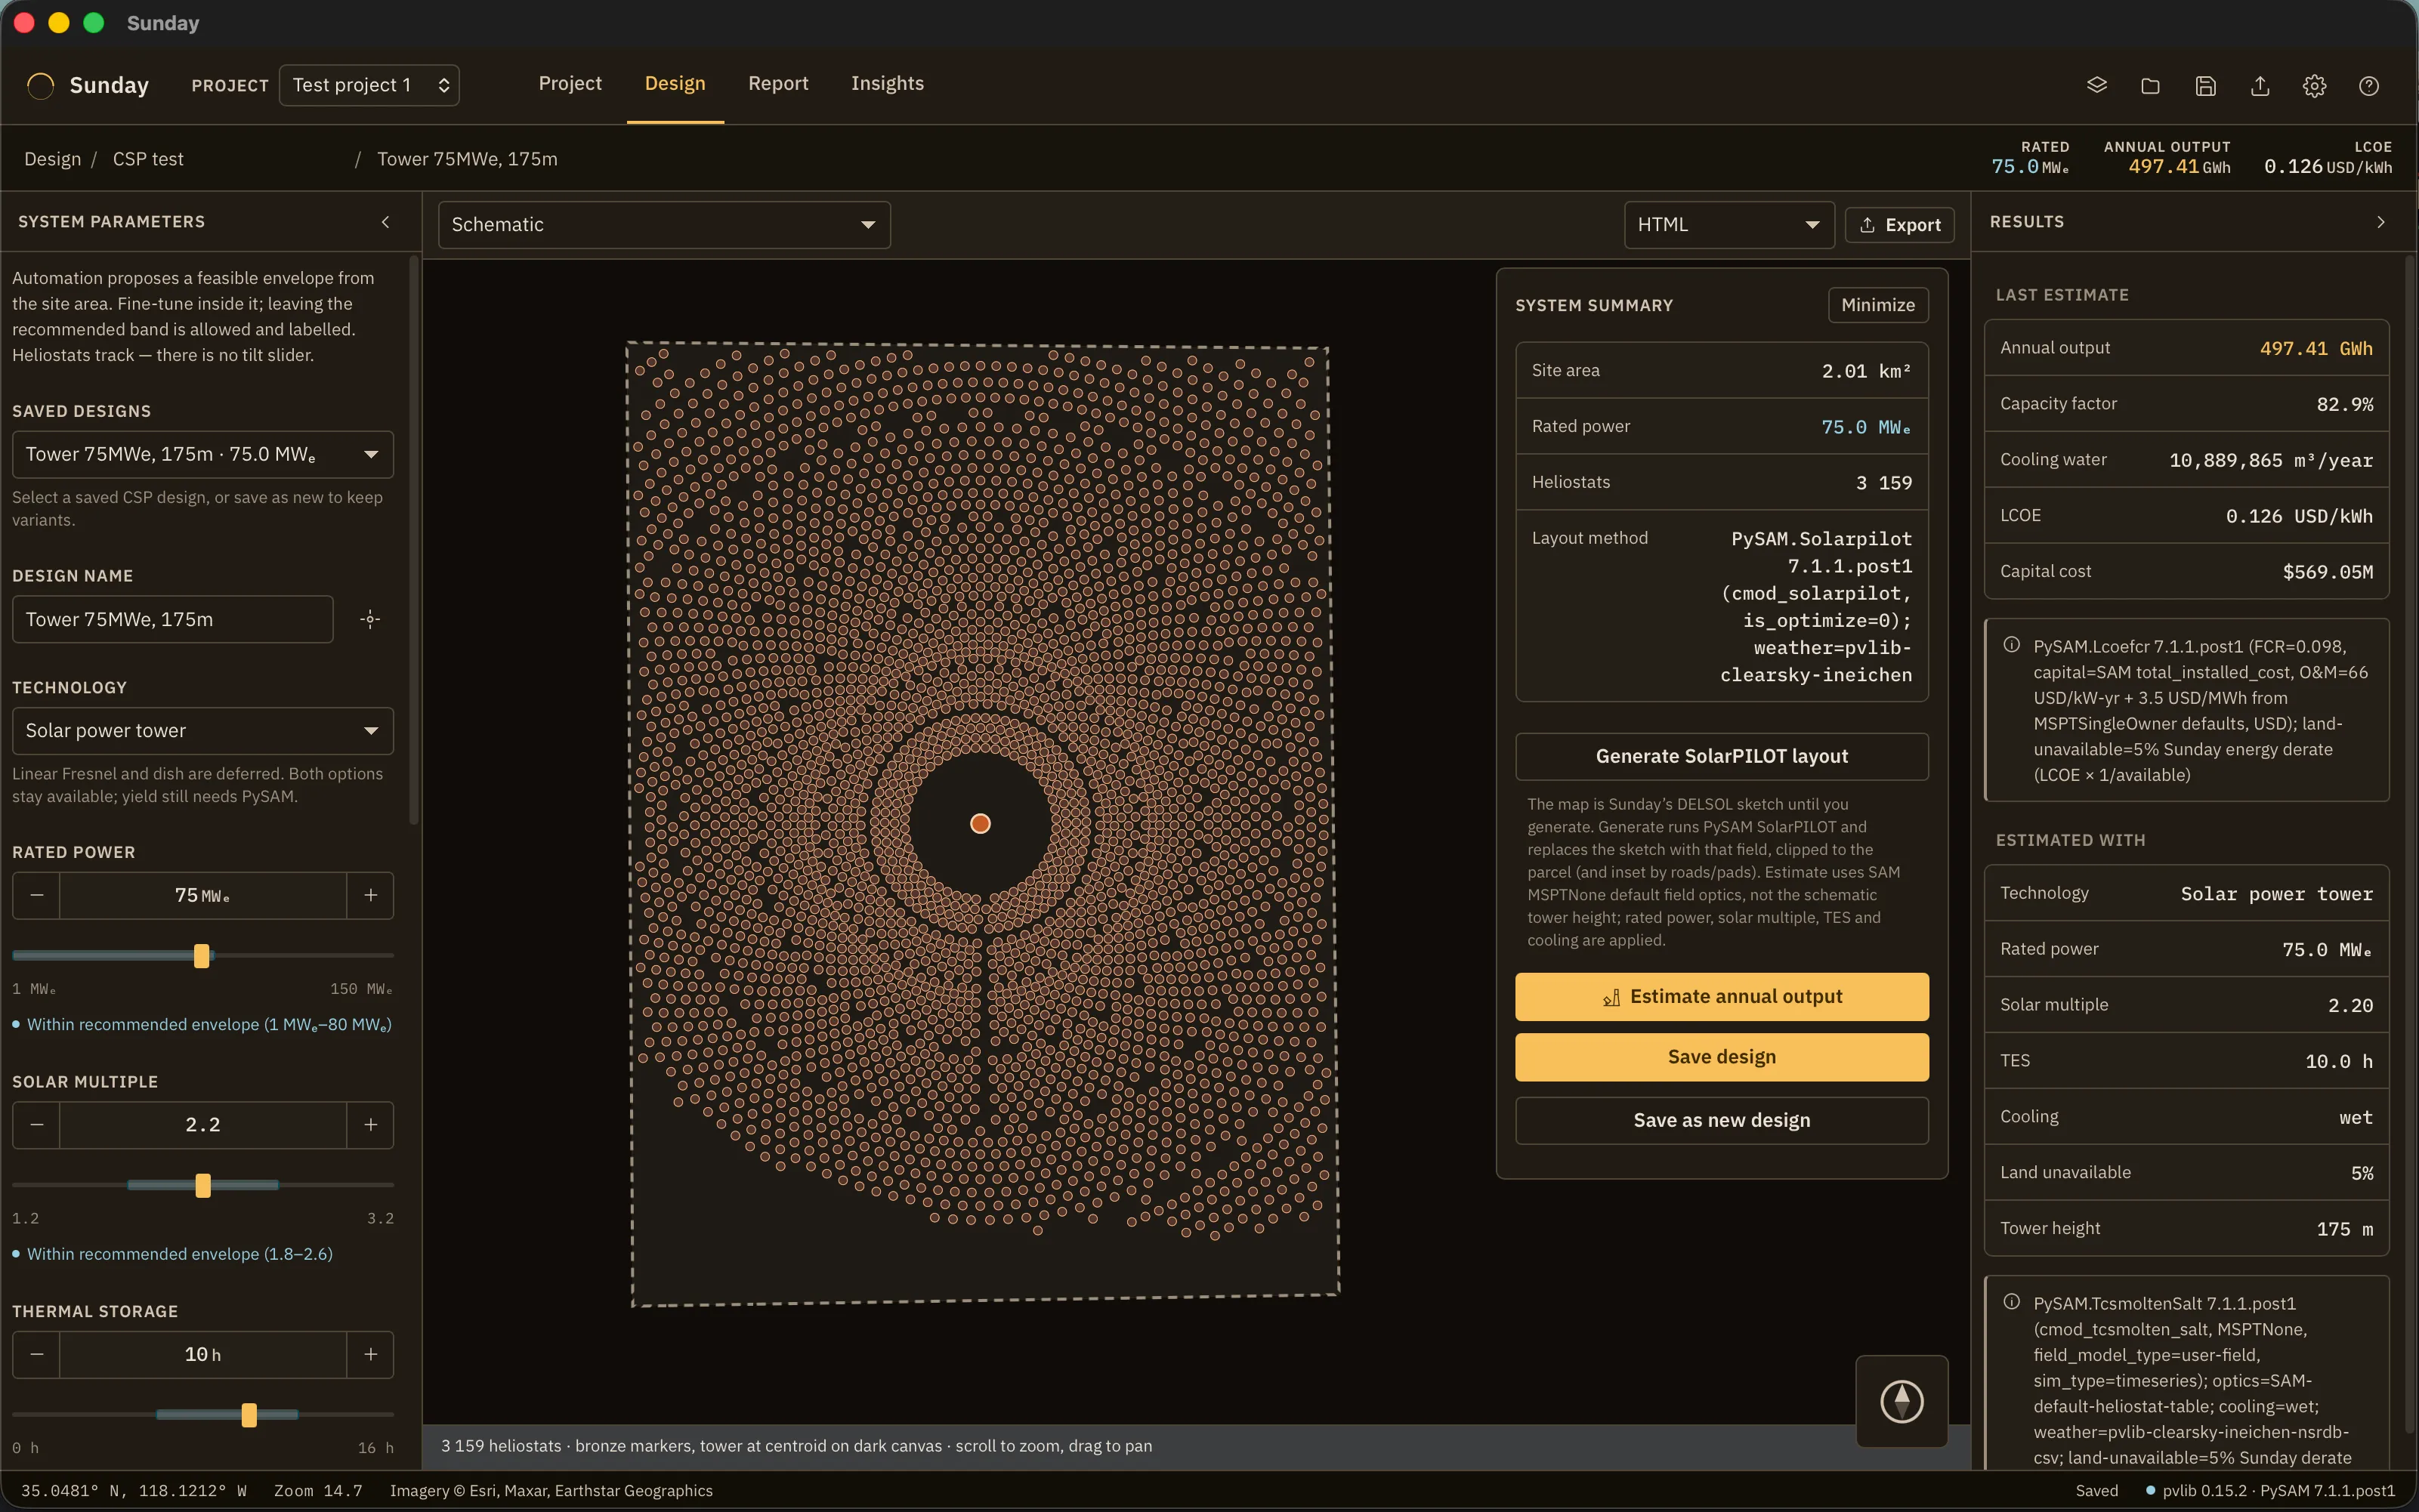The height and width of the screenshot is (1512, 2419).
Task: Open the layers icon in top toolbar
Action: [2096, 85]
